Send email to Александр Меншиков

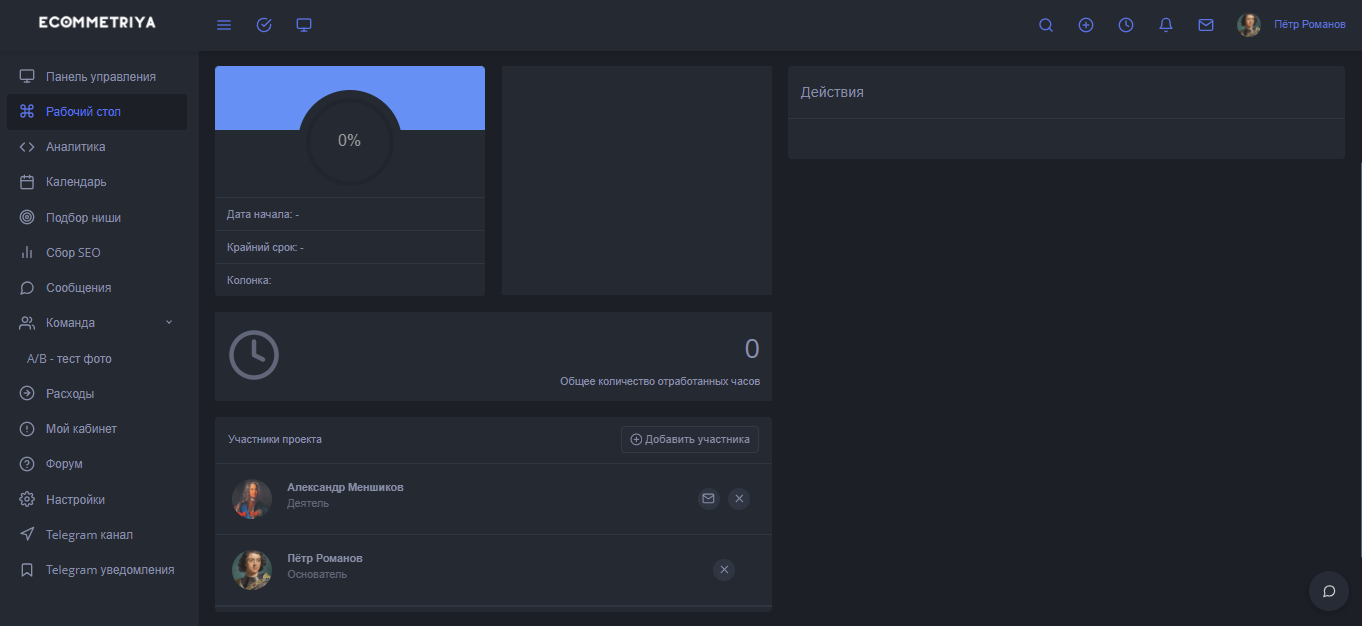coord(709,498)
